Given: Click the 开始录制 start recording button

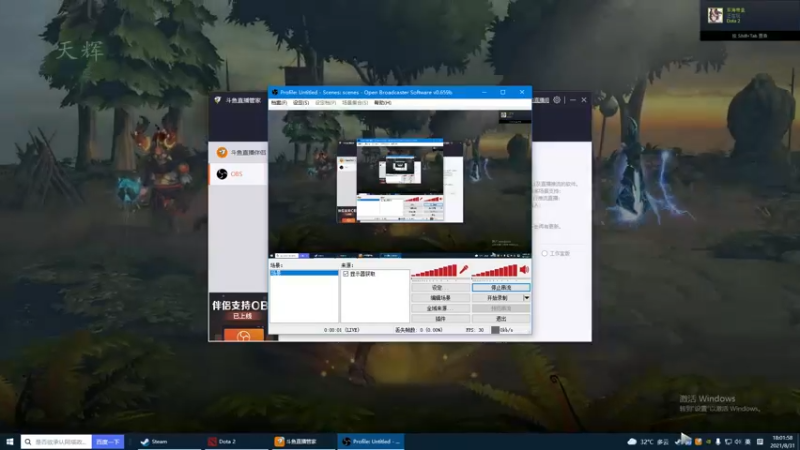Looking at the screenshot, I should click(497, 298).
